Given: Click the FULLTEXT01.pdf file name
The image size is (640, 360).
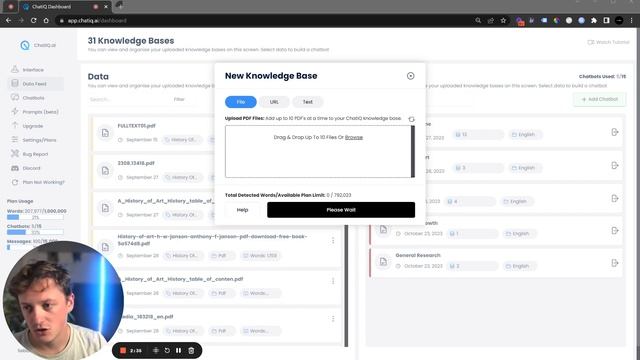Looking at the screenshot, I should click(x=136, y=126).
